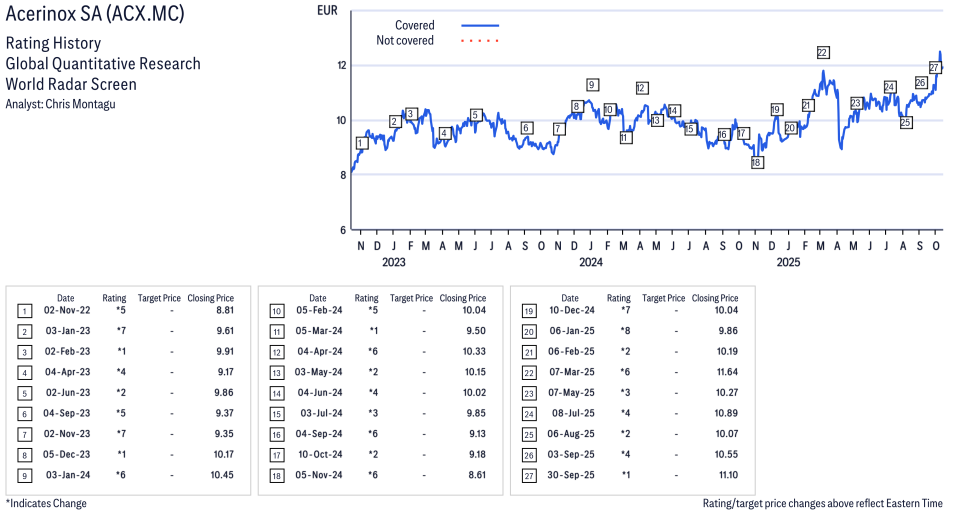Click chart marker 25 on the graph

[x=905, y=123]
